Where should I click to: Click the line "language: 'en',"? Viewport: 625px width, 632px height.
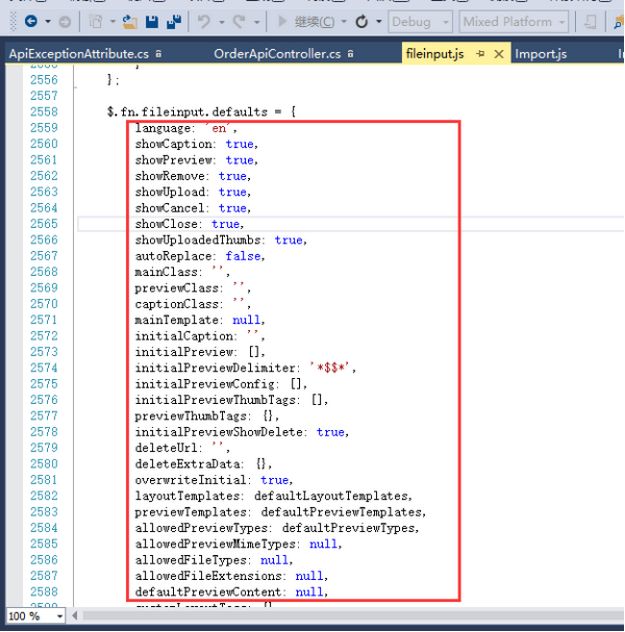click(x=186, y=128)
